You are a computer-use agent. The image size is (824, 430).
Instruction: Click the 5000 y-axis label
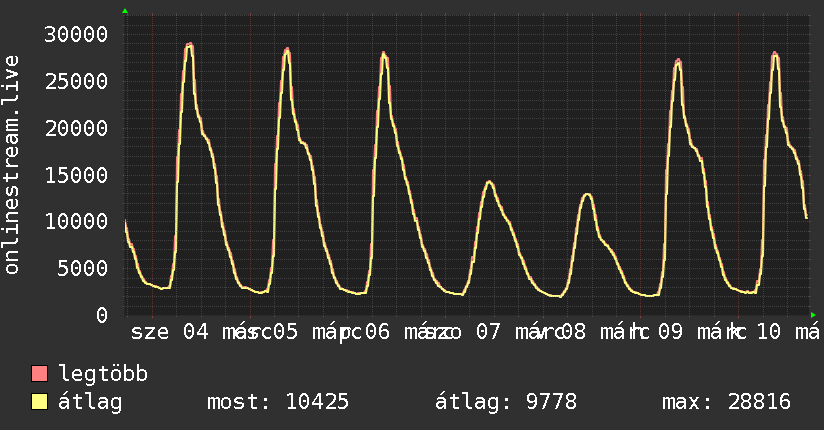point(83,268)
